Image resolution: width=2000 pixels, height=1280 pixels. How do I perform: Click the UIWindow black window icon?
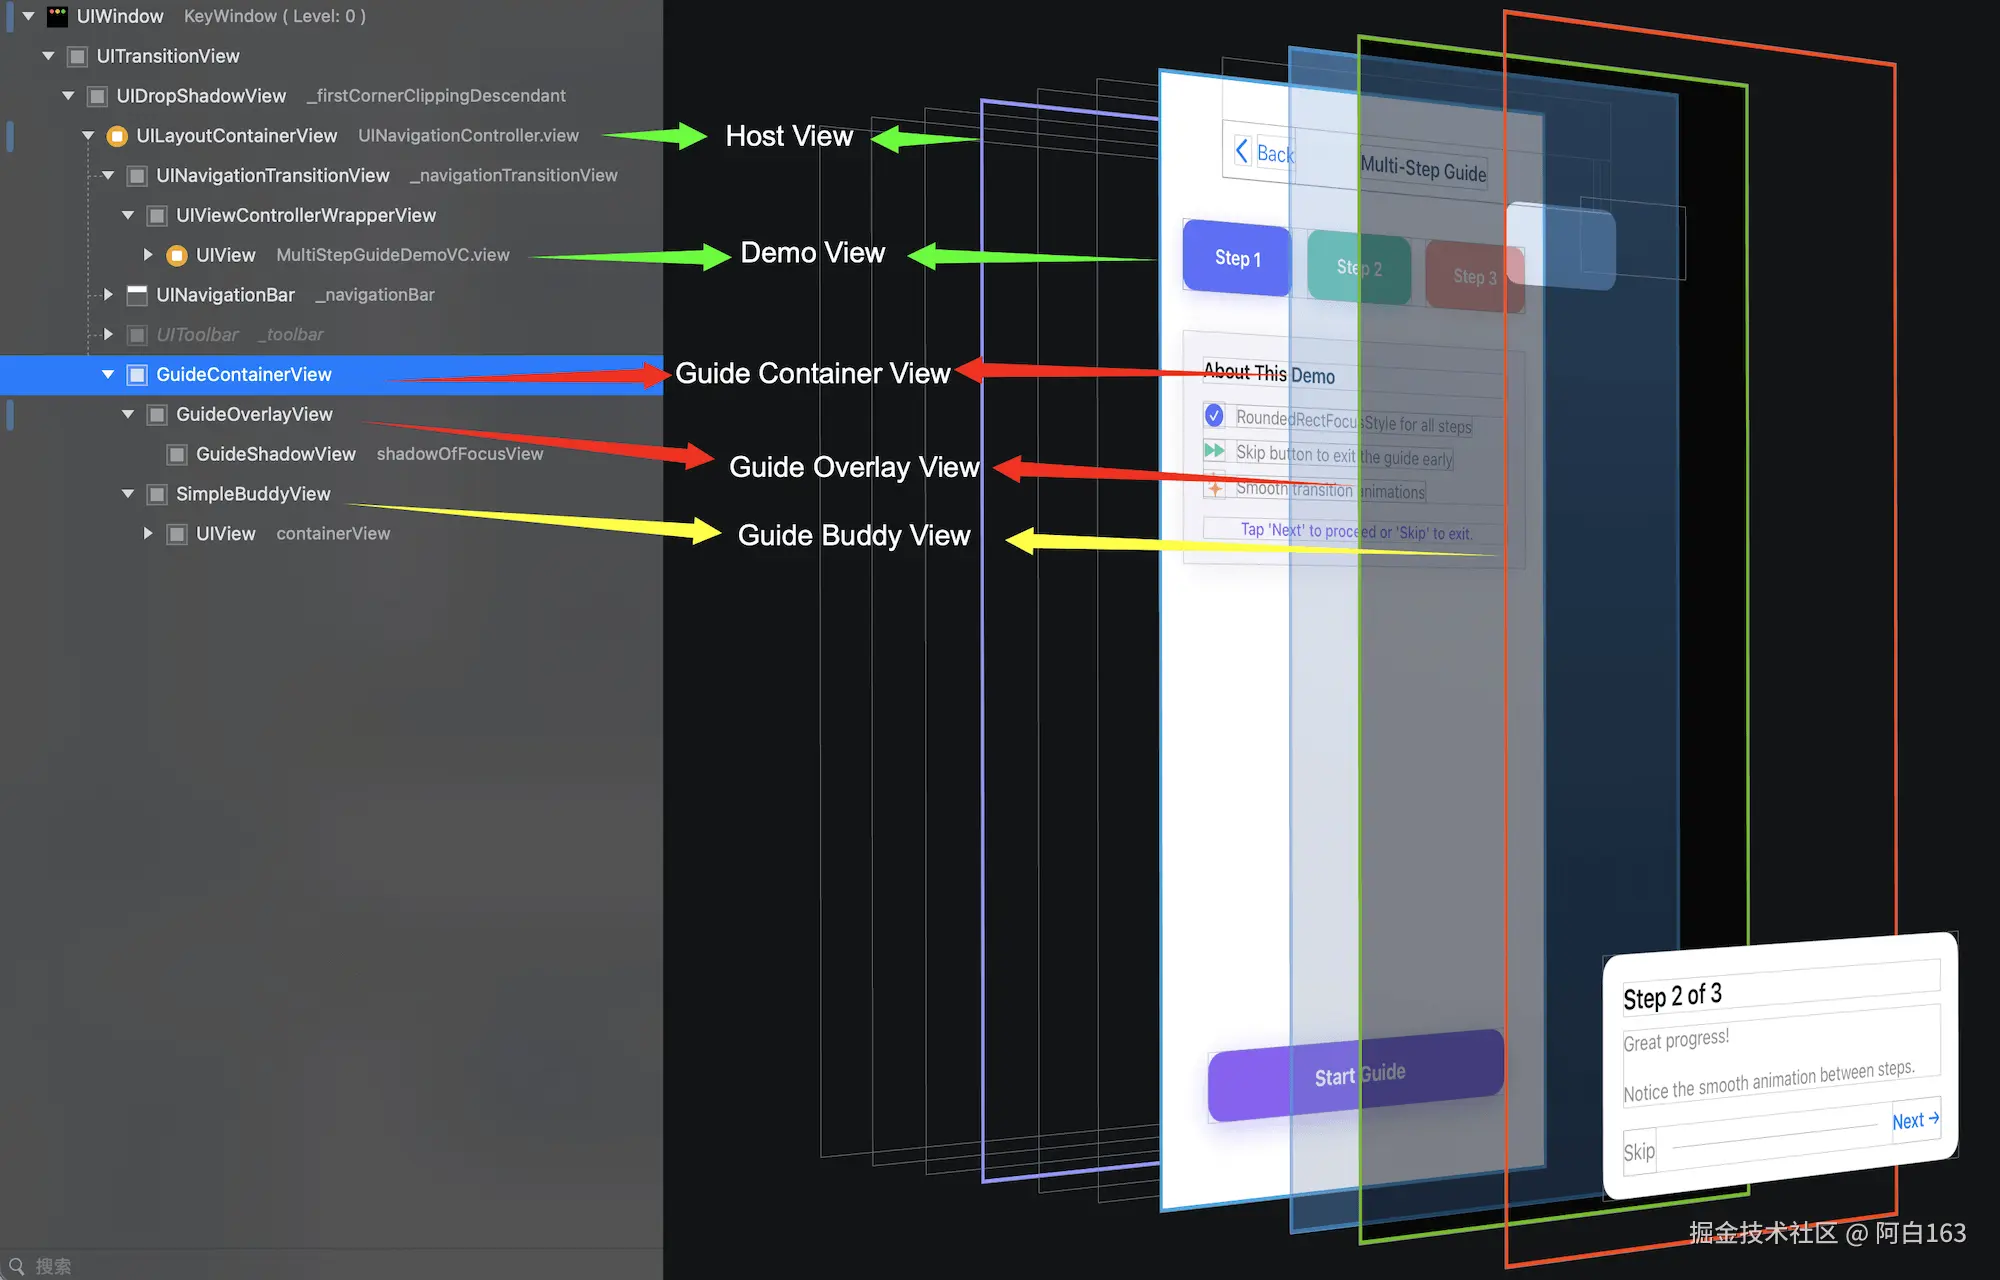click(x=58, y=16)
